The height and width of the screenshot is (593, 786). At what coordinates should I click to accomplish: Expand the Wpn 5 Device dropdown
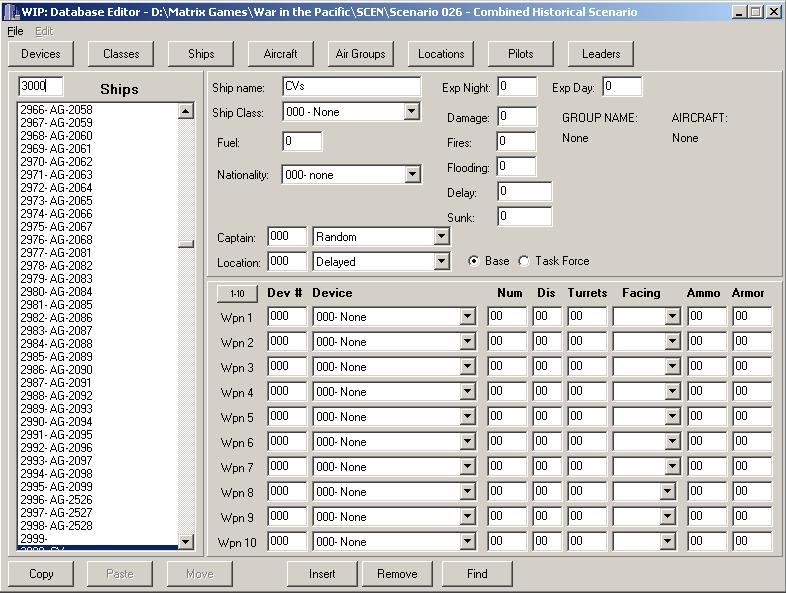(x=467, y=417)
